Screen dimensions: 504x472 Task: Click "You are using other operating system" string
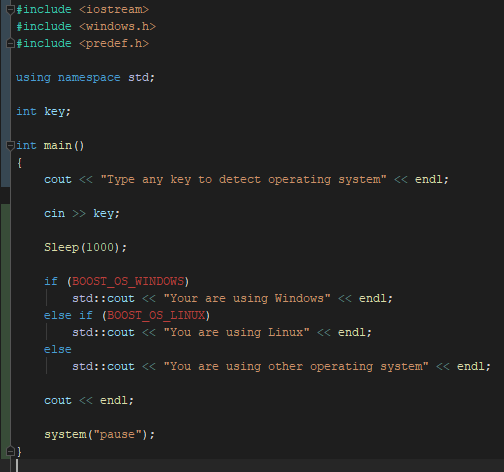pyautogui.click(x=296, y=366)
